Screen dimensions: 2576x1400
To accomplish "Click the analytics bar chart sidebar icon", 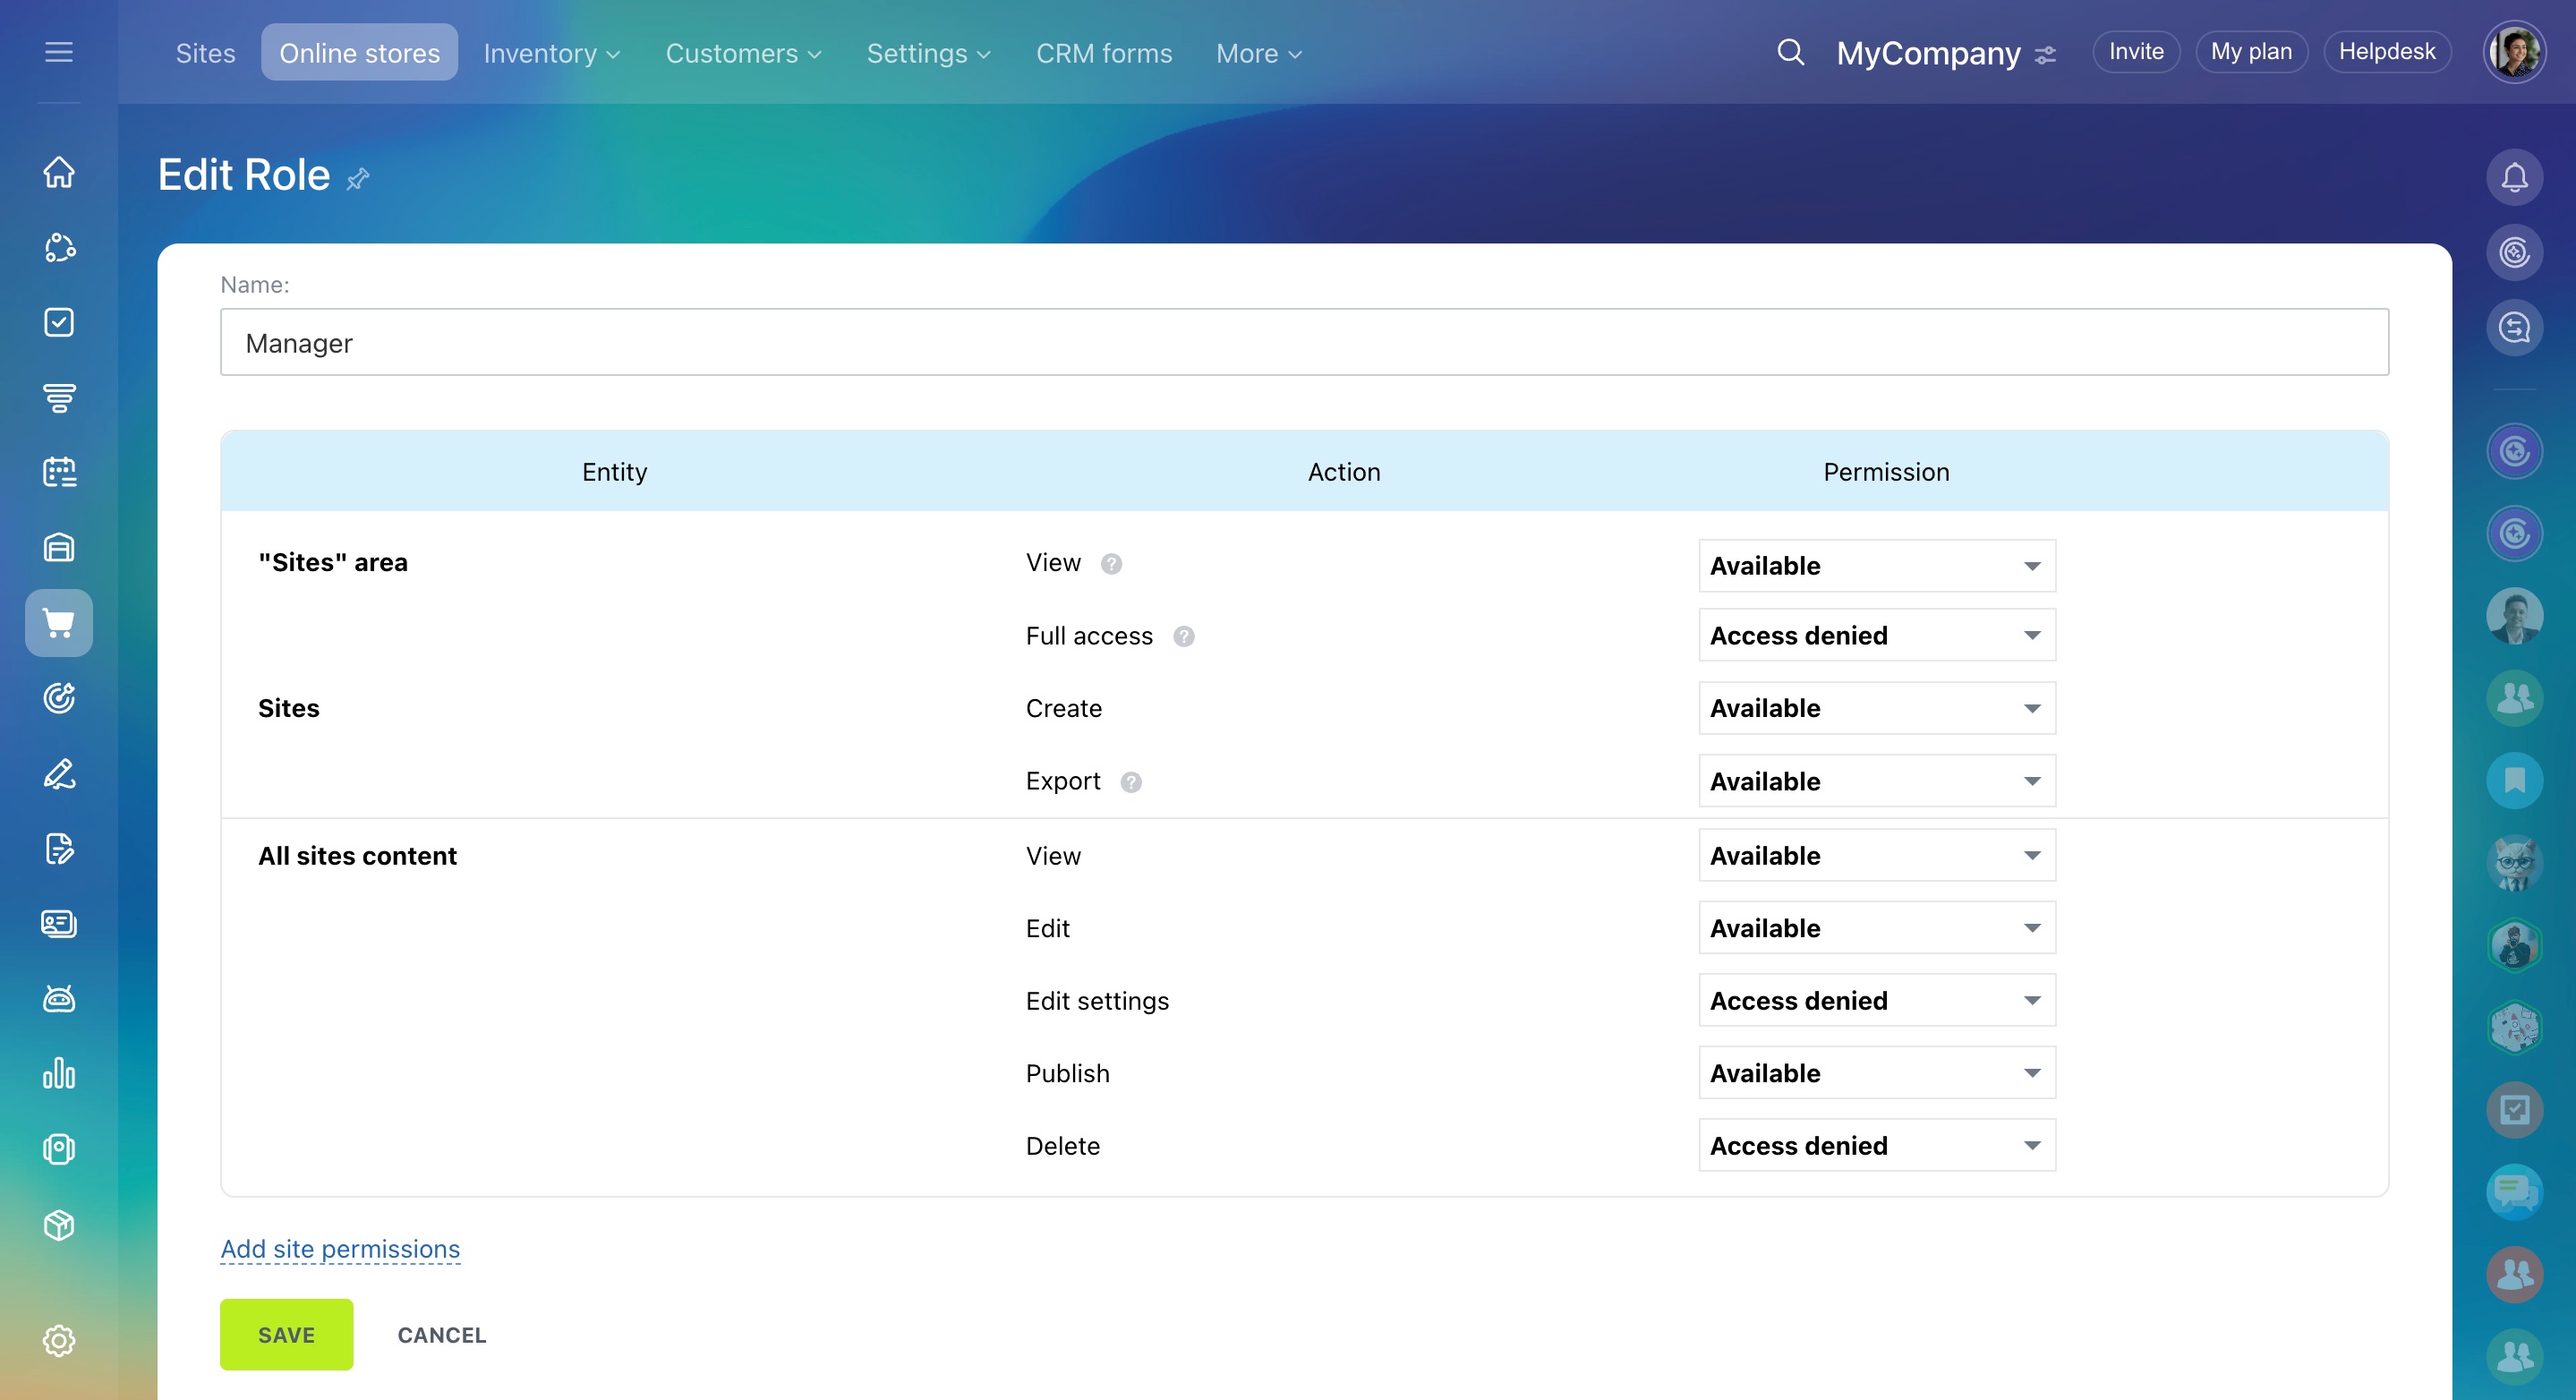I will pyautogui.click(x=59, y=1073).
